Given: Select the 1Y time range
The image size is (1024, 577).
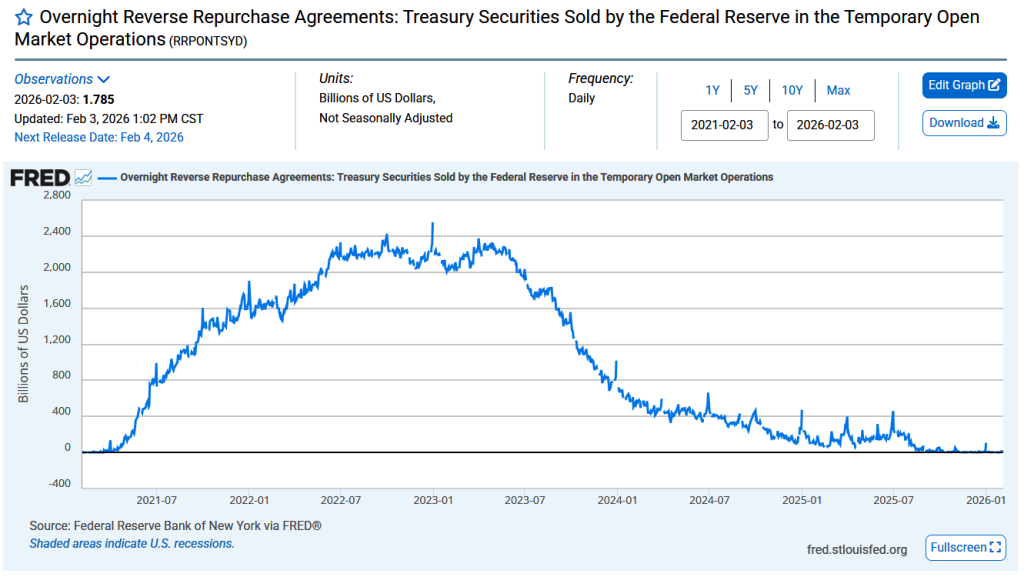Looking at the screenshot, I should tap(712, 90).
